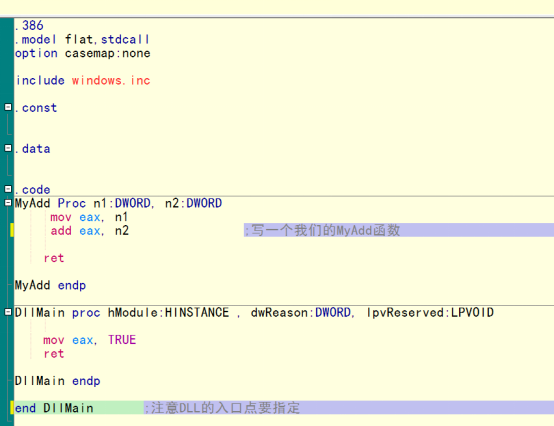This screenshot has height=426, width=554.
Task: Click the 'ret' inside DllMain procedure
Action: coord(54,354)
